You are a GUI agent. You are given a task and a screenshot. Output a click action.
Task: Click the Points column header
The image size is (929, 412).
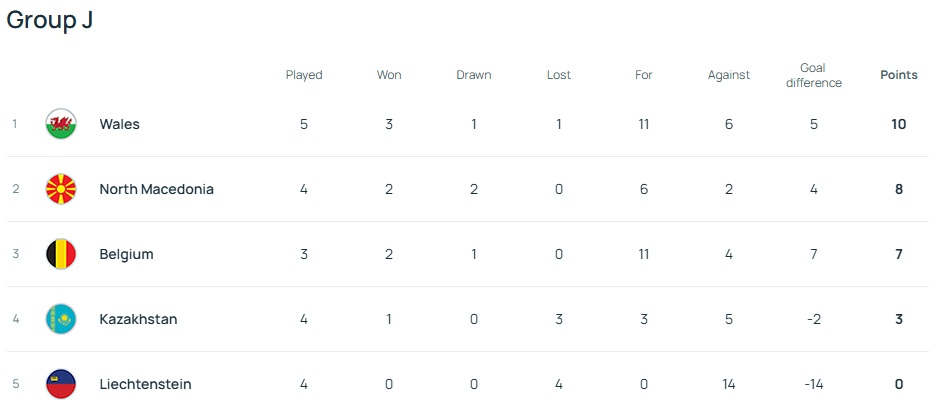click(x=898, y=75)
